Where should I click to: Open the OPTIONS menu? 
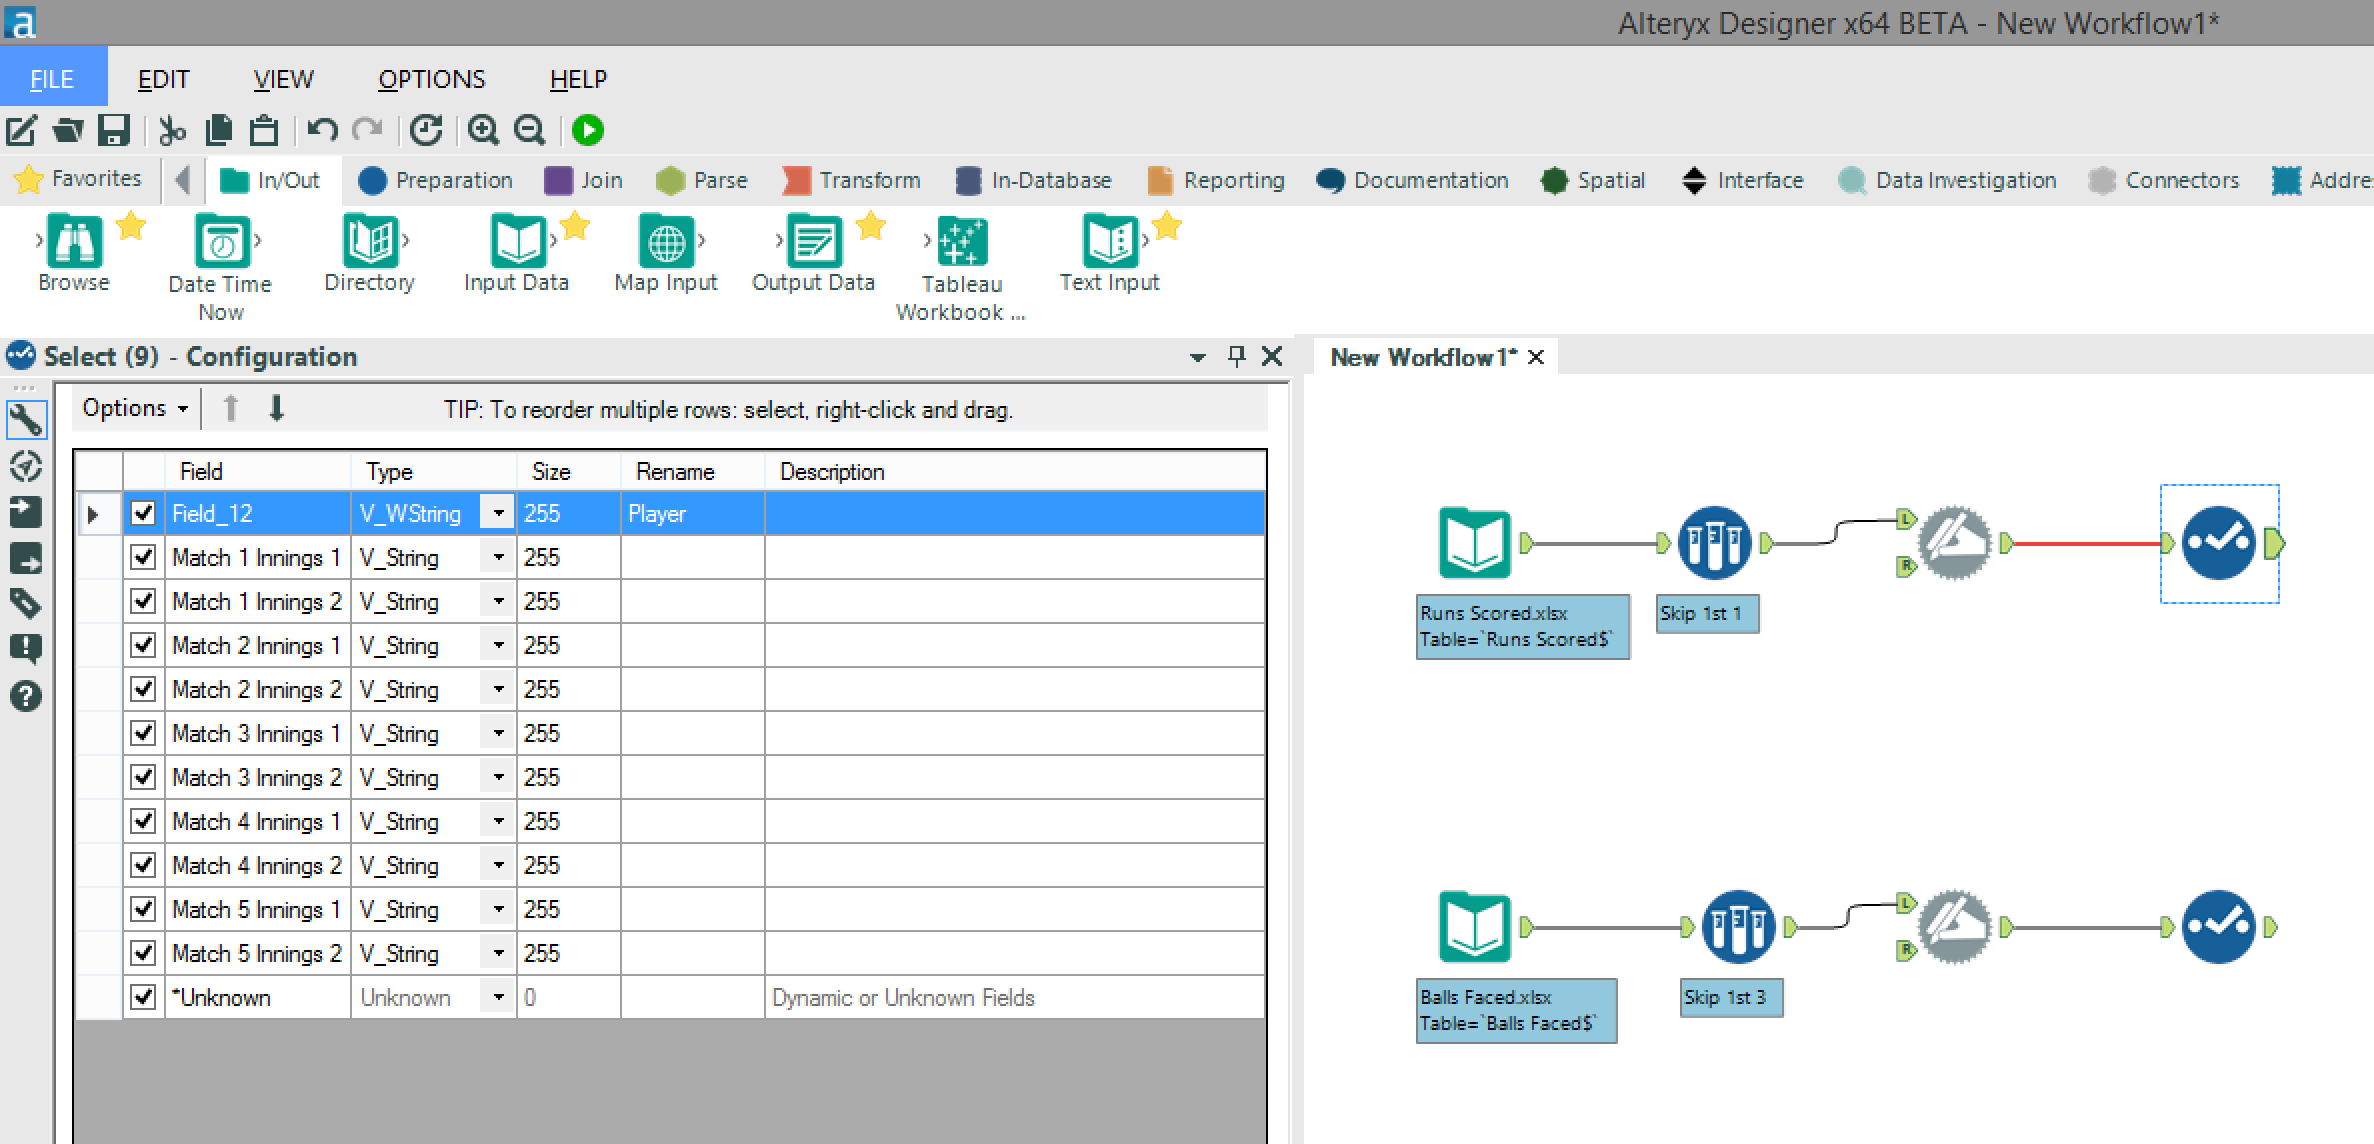point(432,79)
